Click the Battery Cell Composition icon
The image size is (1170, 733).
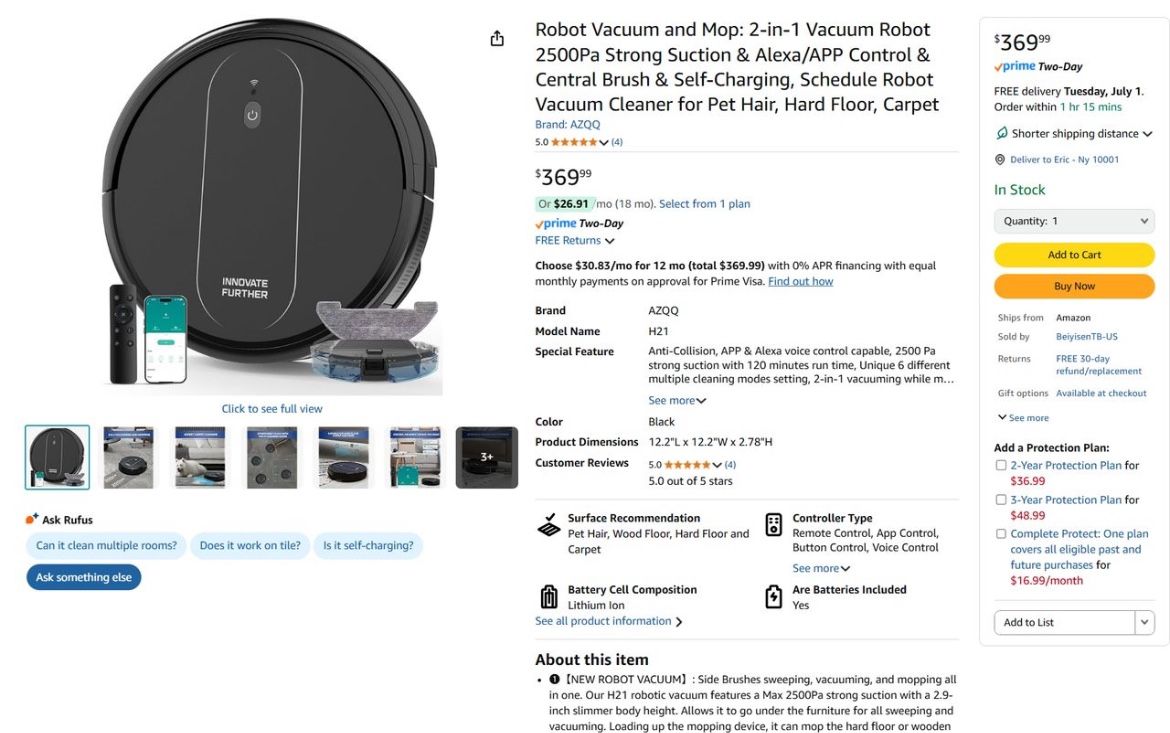coord(548,595)
